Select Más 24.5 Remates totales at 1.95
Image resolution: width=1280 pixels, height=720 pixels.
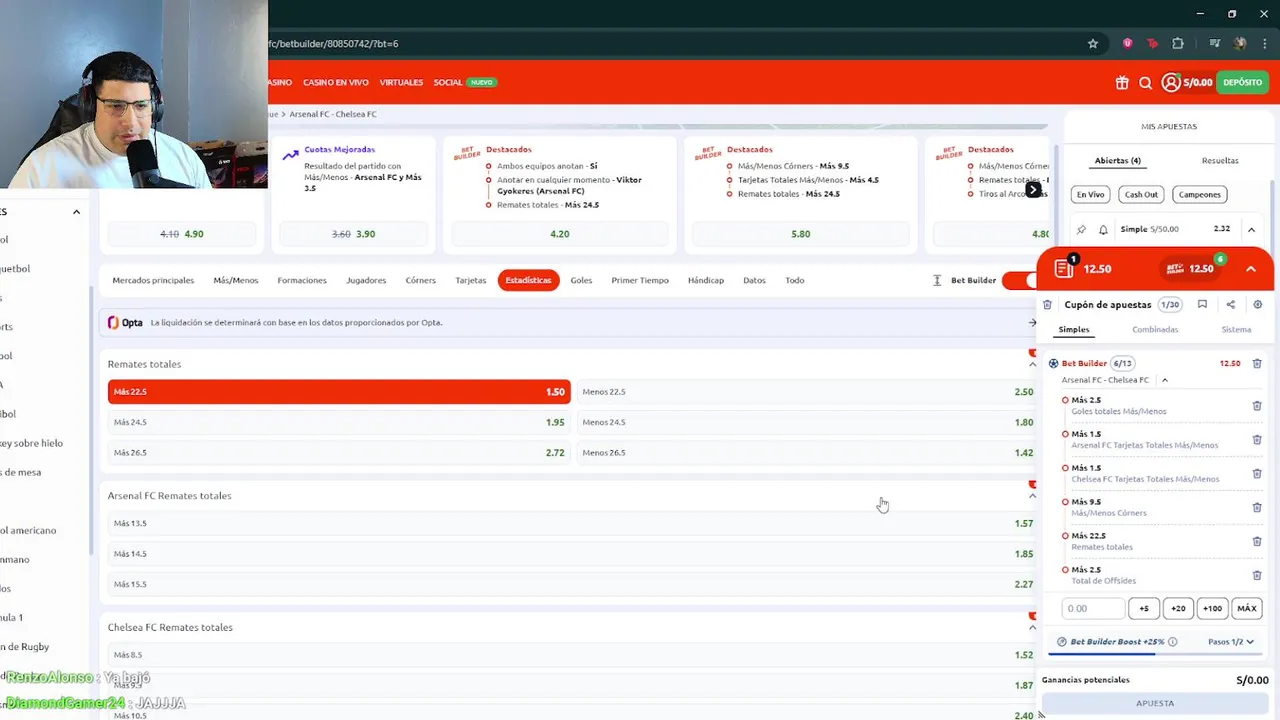tap(339, 422)
